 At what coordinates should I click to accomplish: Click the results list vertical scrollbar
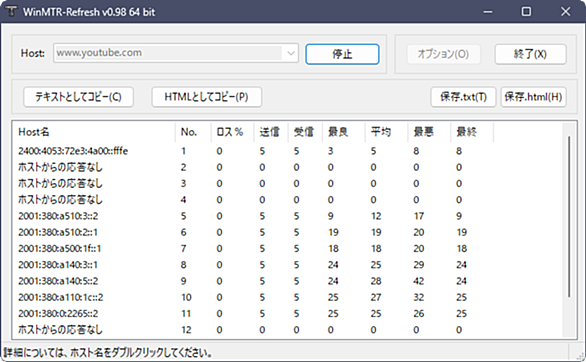569,217
